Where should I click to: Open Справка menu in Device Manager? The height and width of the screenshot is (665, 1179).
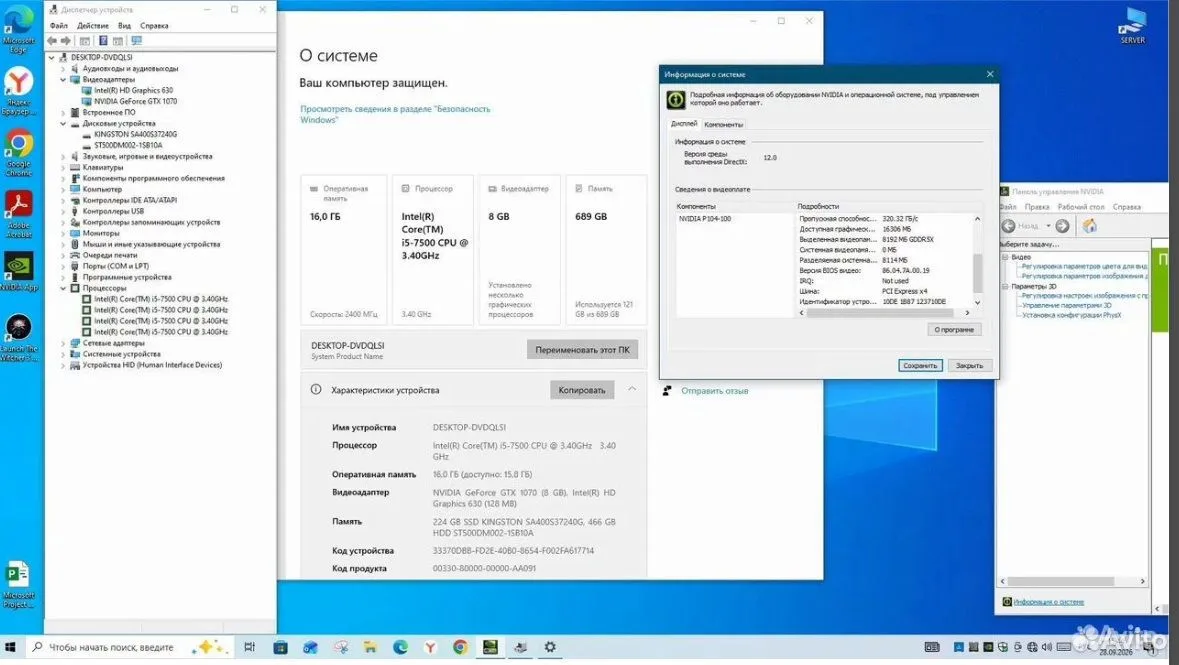pyautogui.click(x=154, y=26)
